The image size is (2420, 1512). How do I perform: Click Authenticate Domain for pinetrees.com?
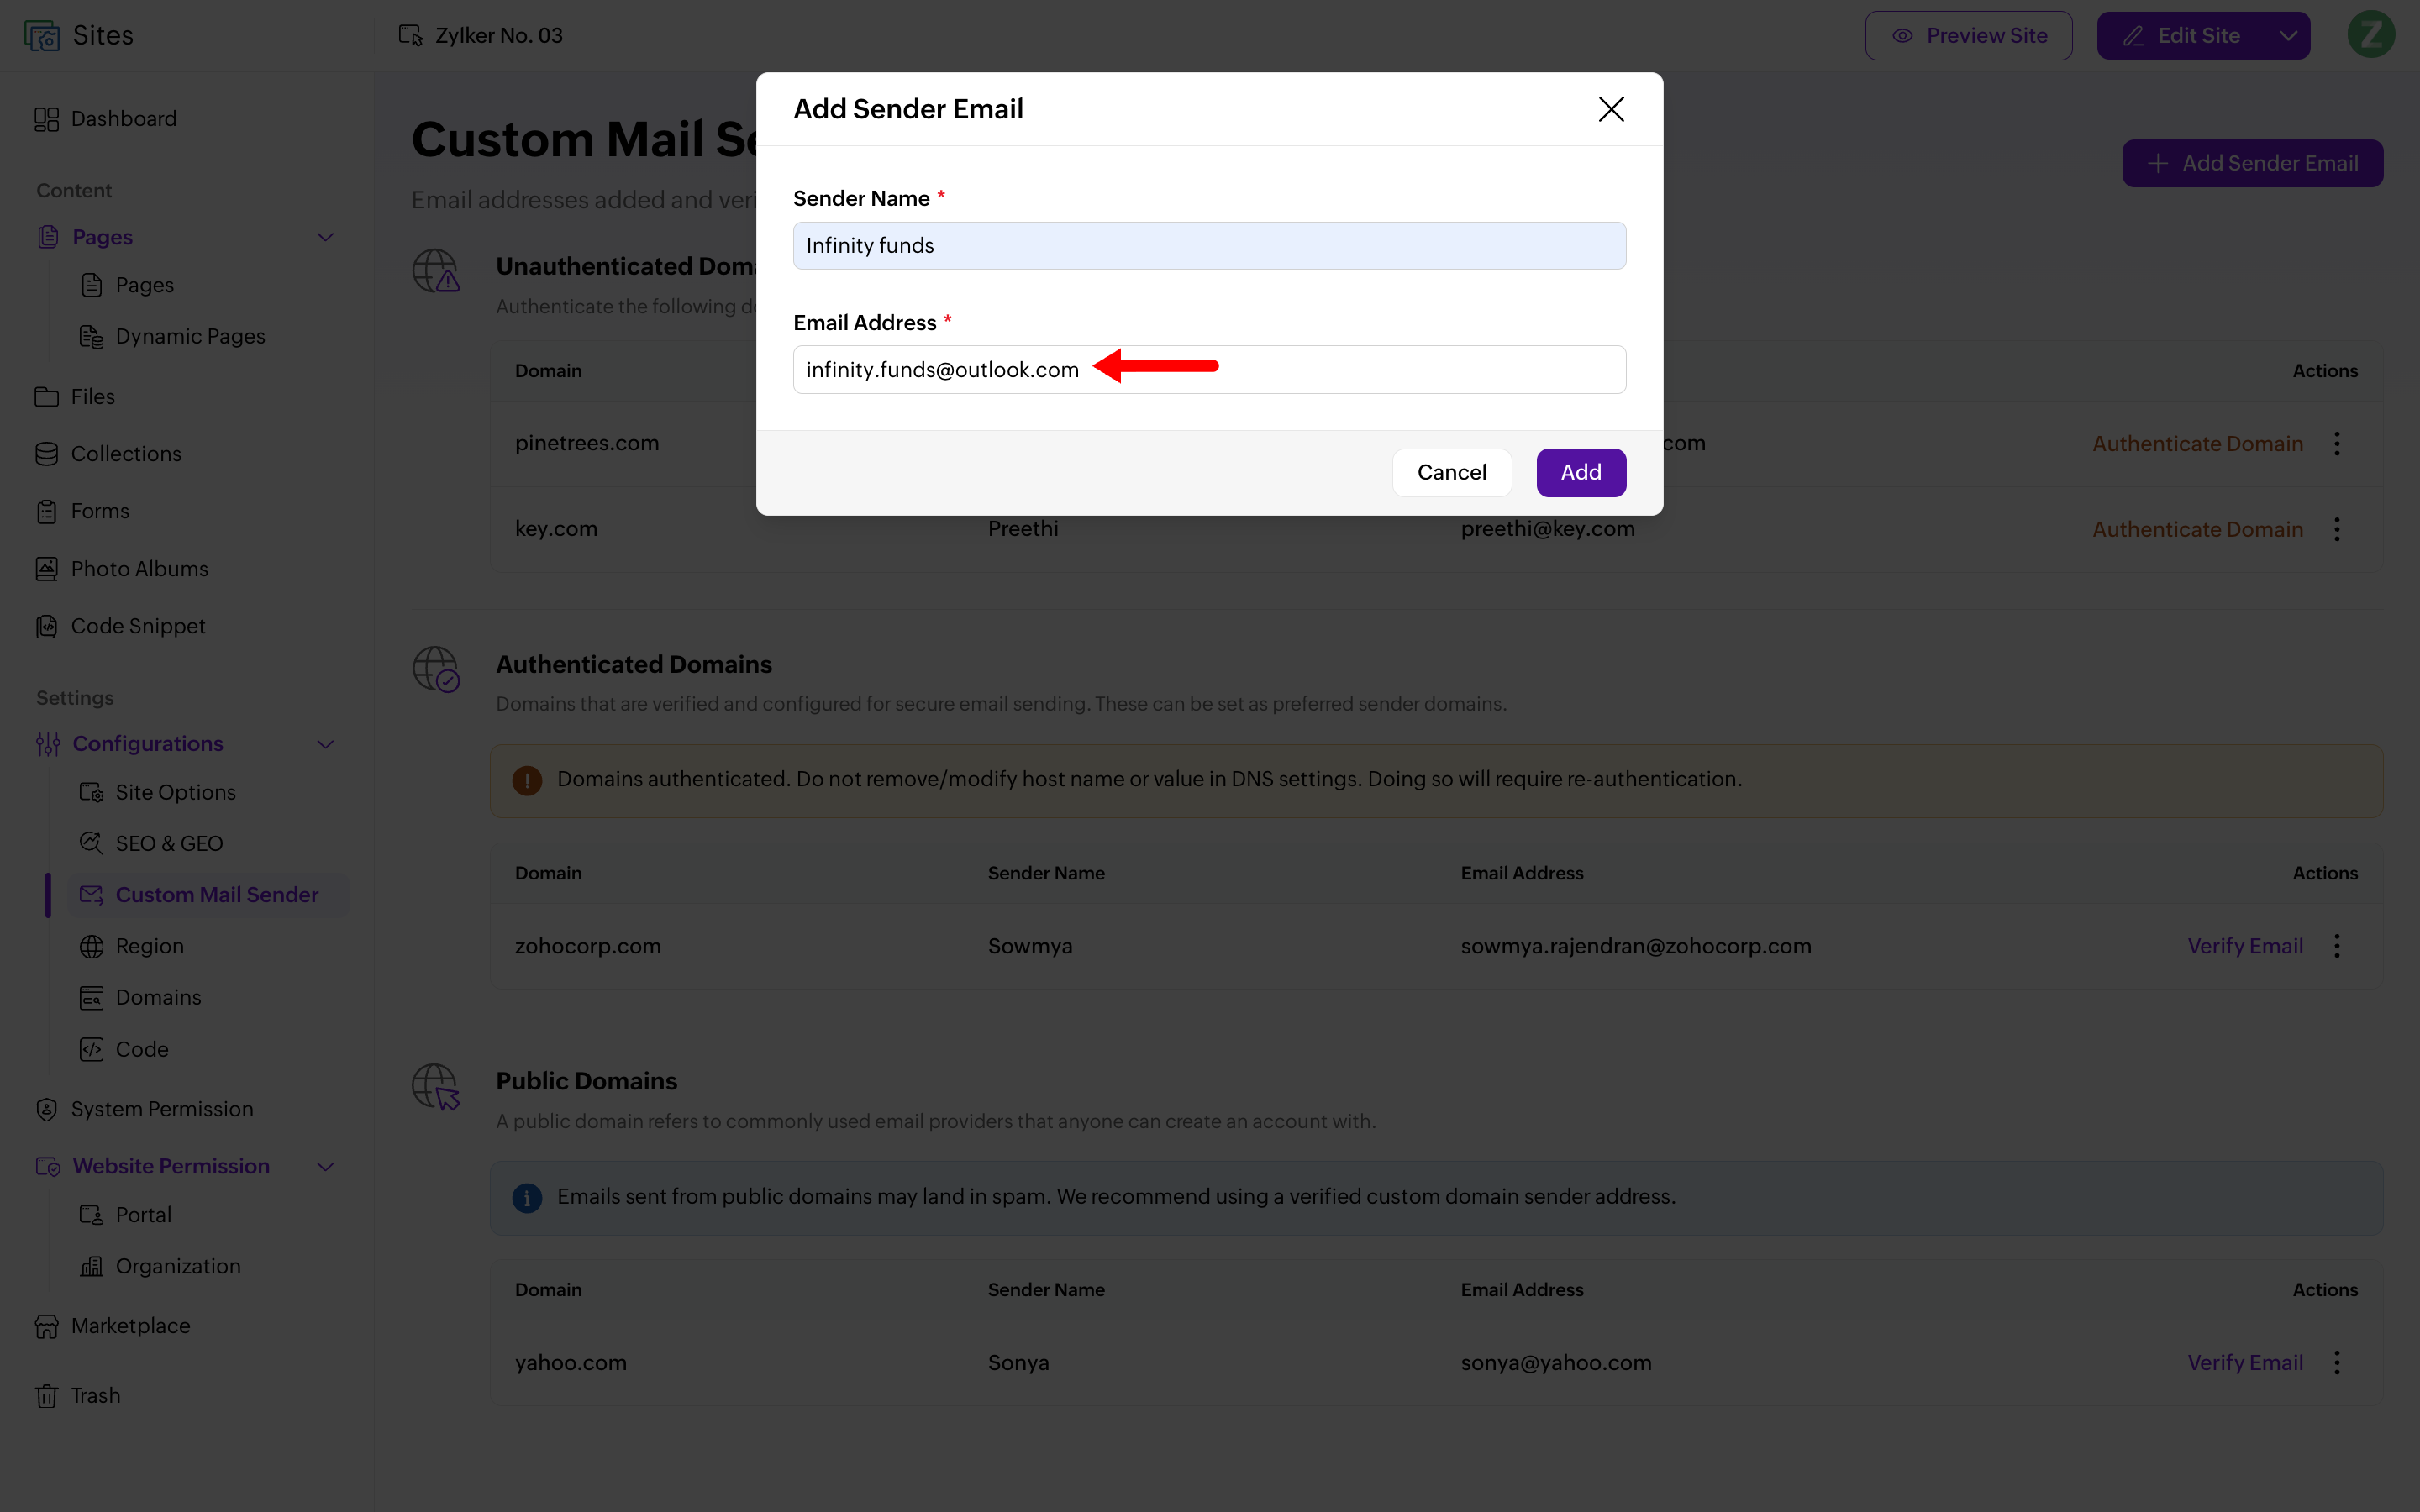point(2197,444)
